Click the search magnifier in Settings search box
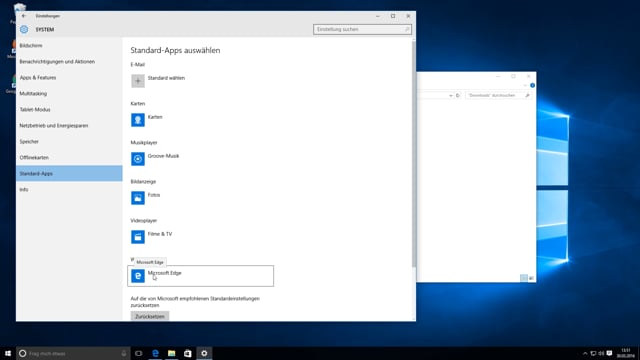The height and width of the screenshot is (360, 640). [407, 29]
